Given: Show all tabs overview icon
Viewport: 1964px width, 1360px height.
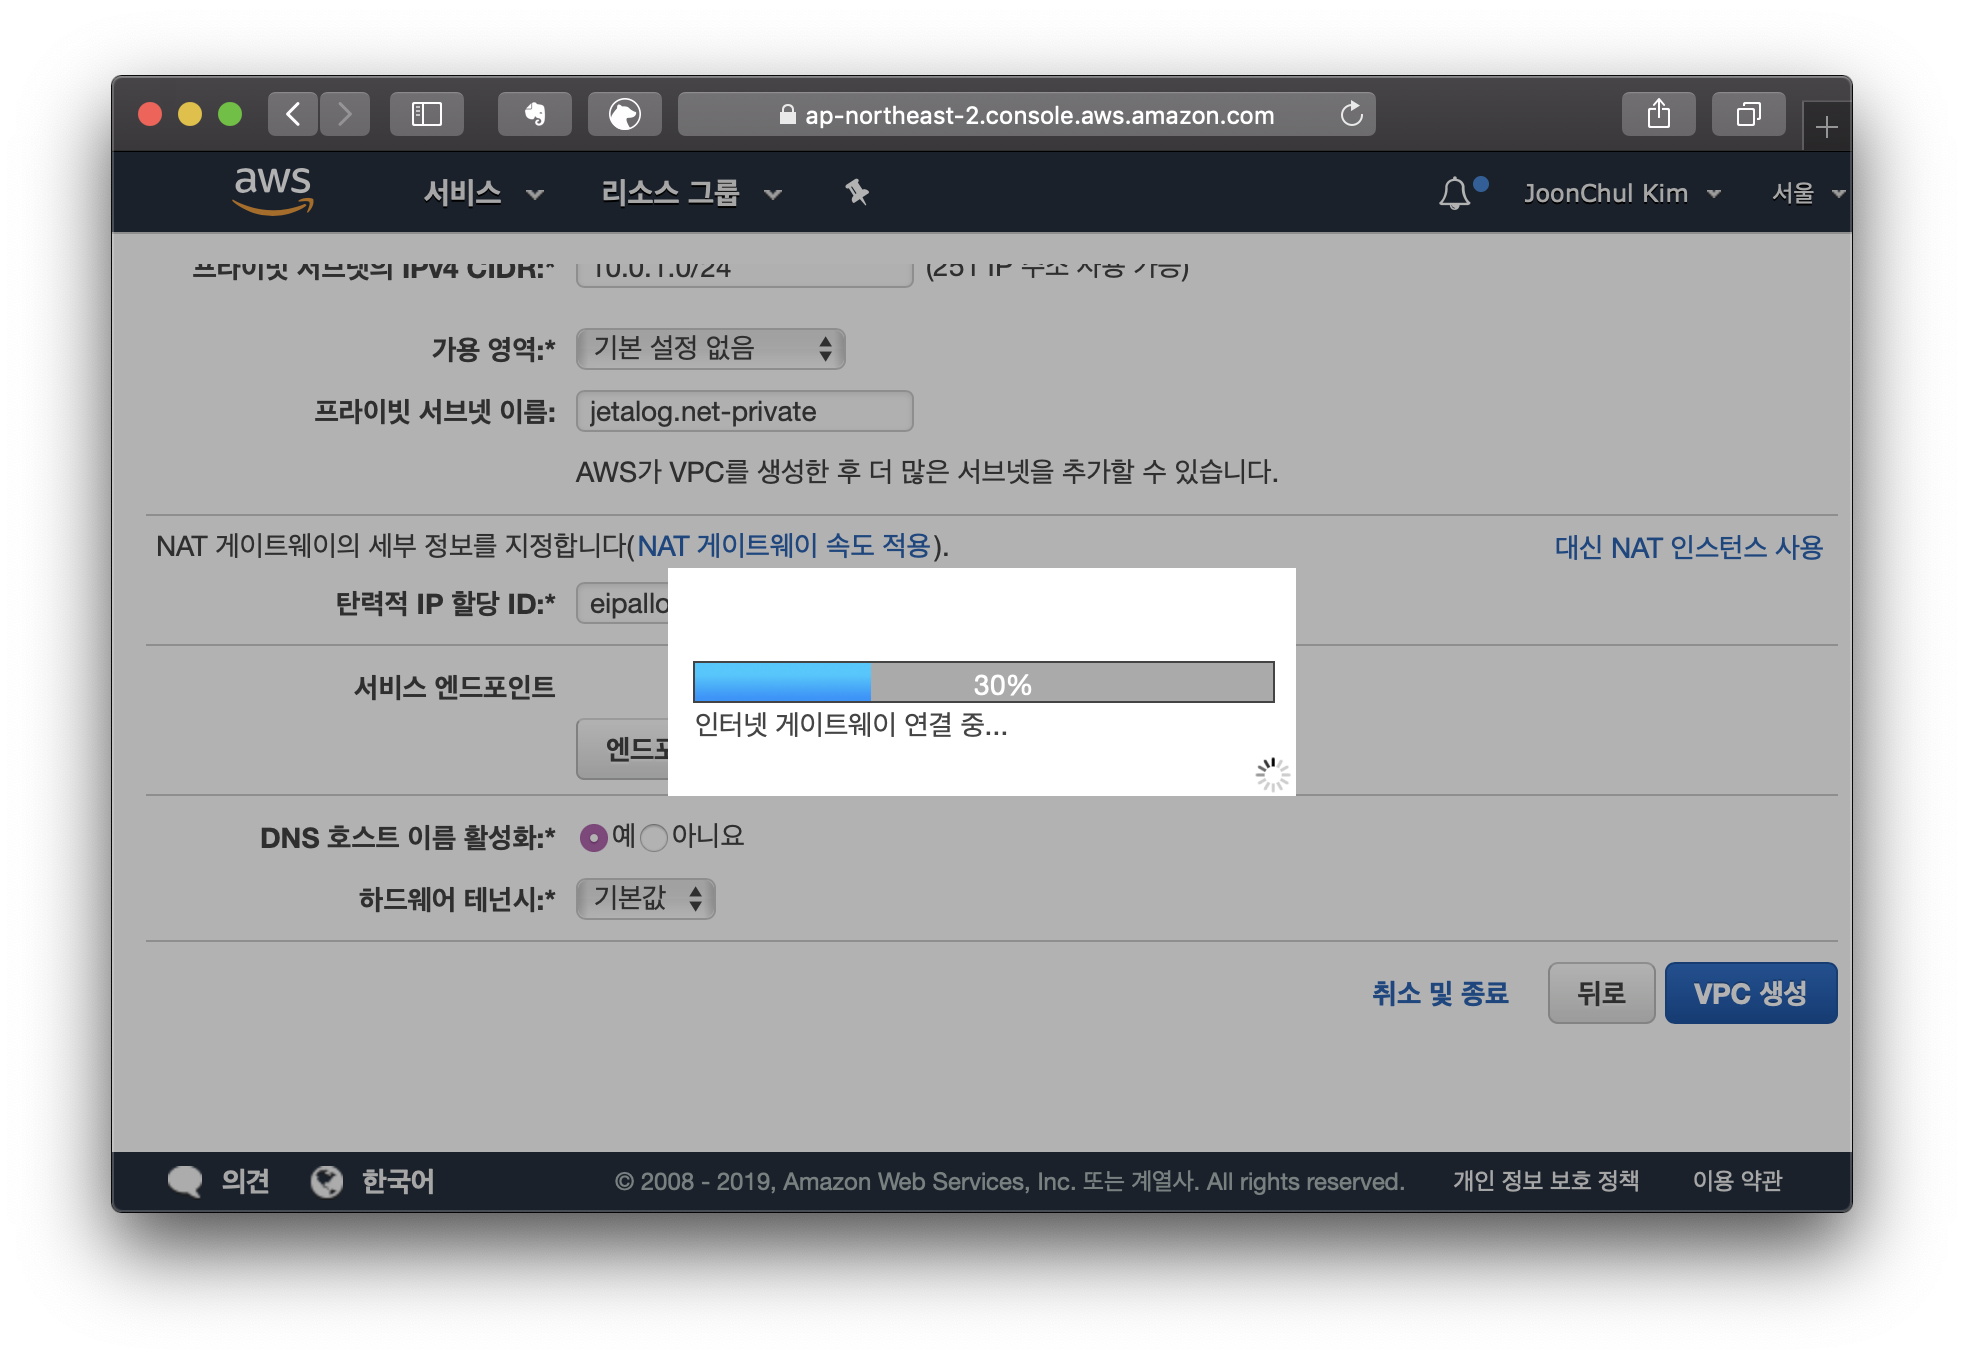Looking at the screenshot, I should click(x=1748, y=114).
